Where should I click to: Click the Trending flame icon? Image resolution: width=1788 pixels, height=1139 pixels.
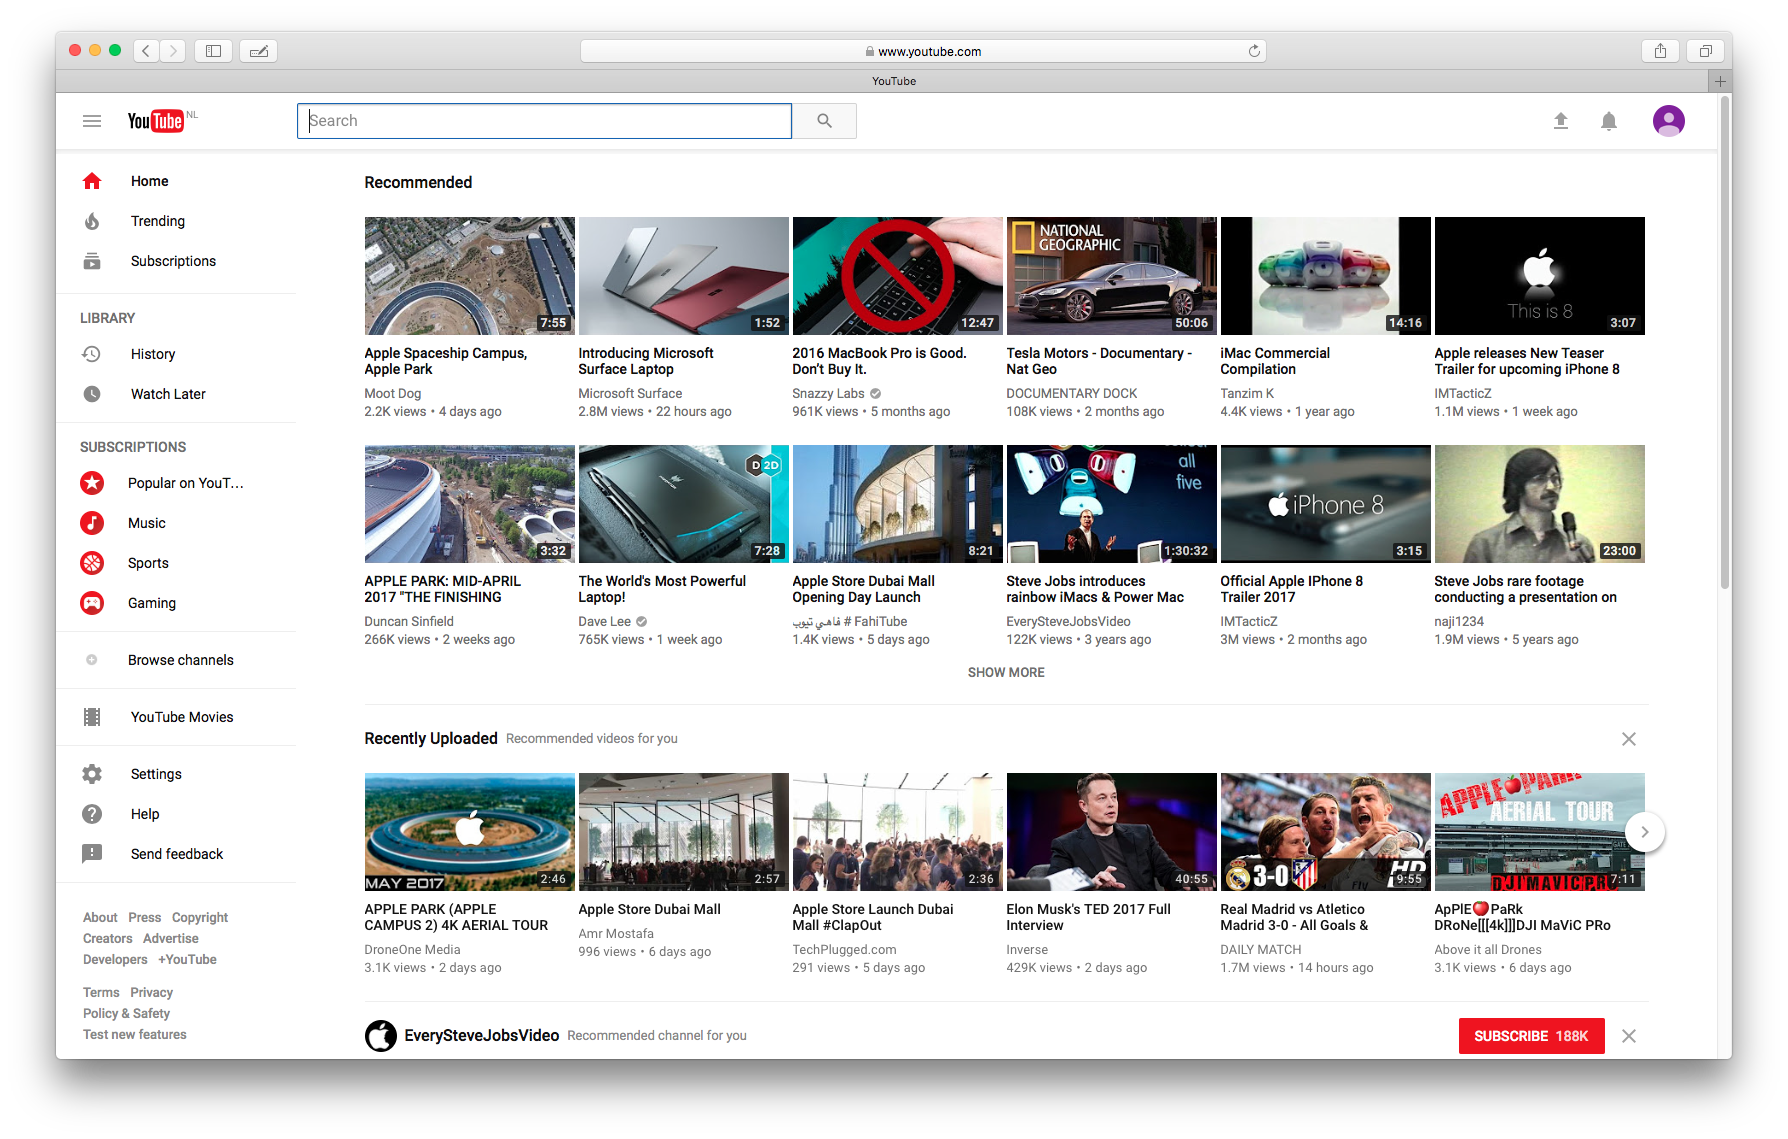(92, 221)
